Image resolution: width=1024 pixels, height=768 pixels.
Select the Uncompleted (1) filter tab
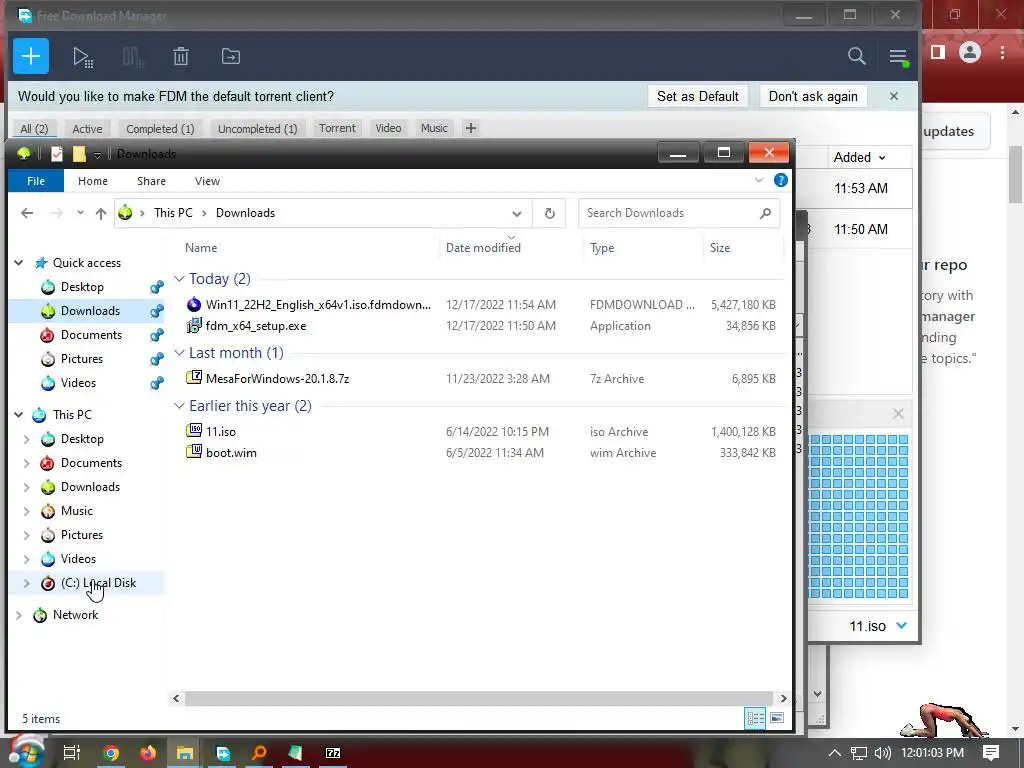pos(257,129)
